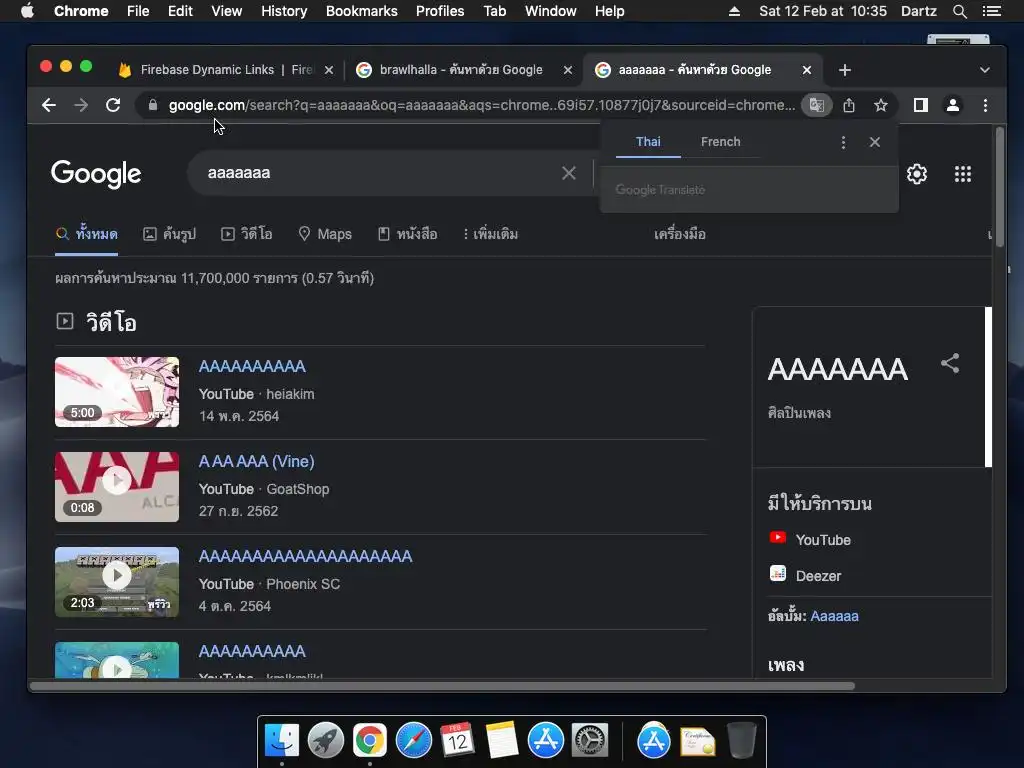The width and height of the screenshot is (1024, 768).
Task: Switch to the หนังสือ books tab
Action: click(x=408, y=234)
